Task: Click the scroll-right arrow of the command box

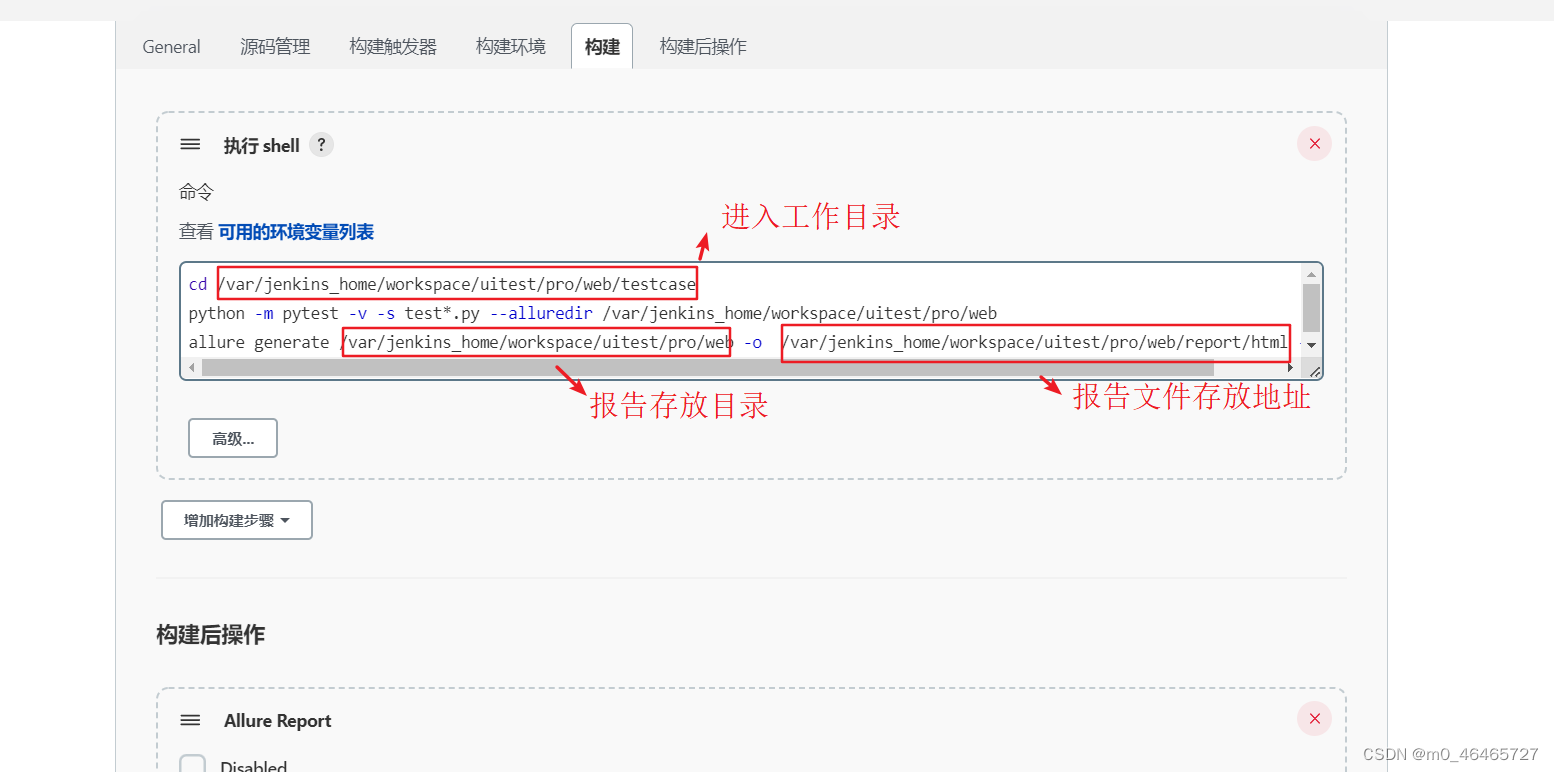Action: [x=1292, y=368]
